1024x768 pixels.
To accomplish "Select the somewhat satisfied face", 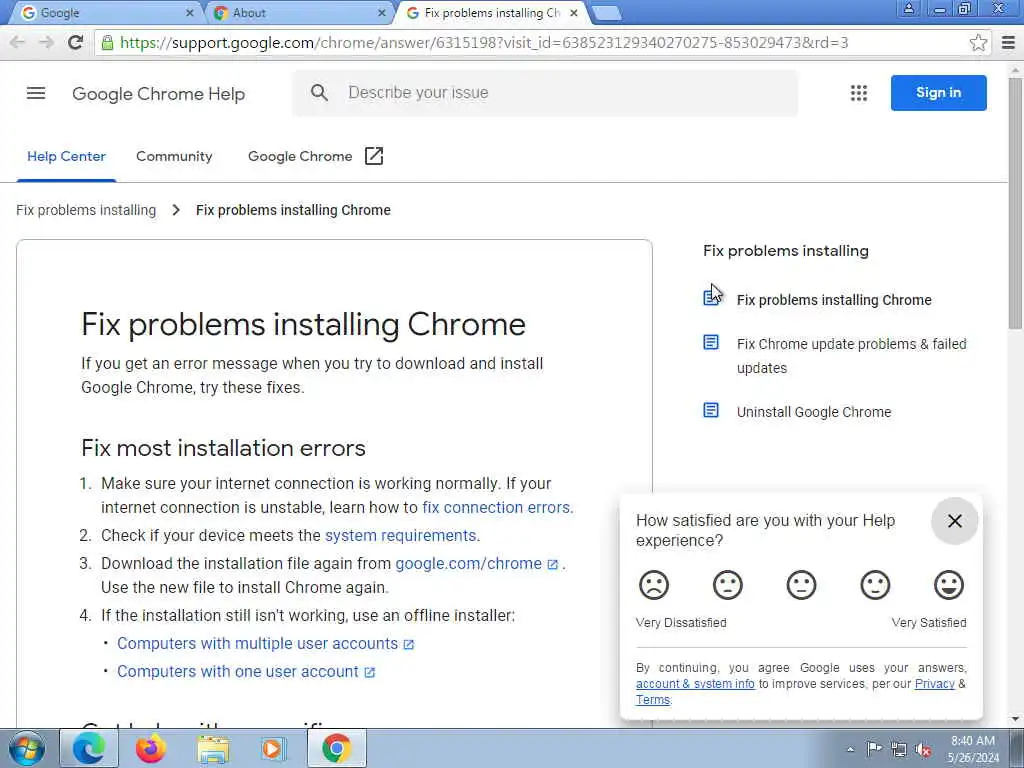I will [x=875, y=584].
